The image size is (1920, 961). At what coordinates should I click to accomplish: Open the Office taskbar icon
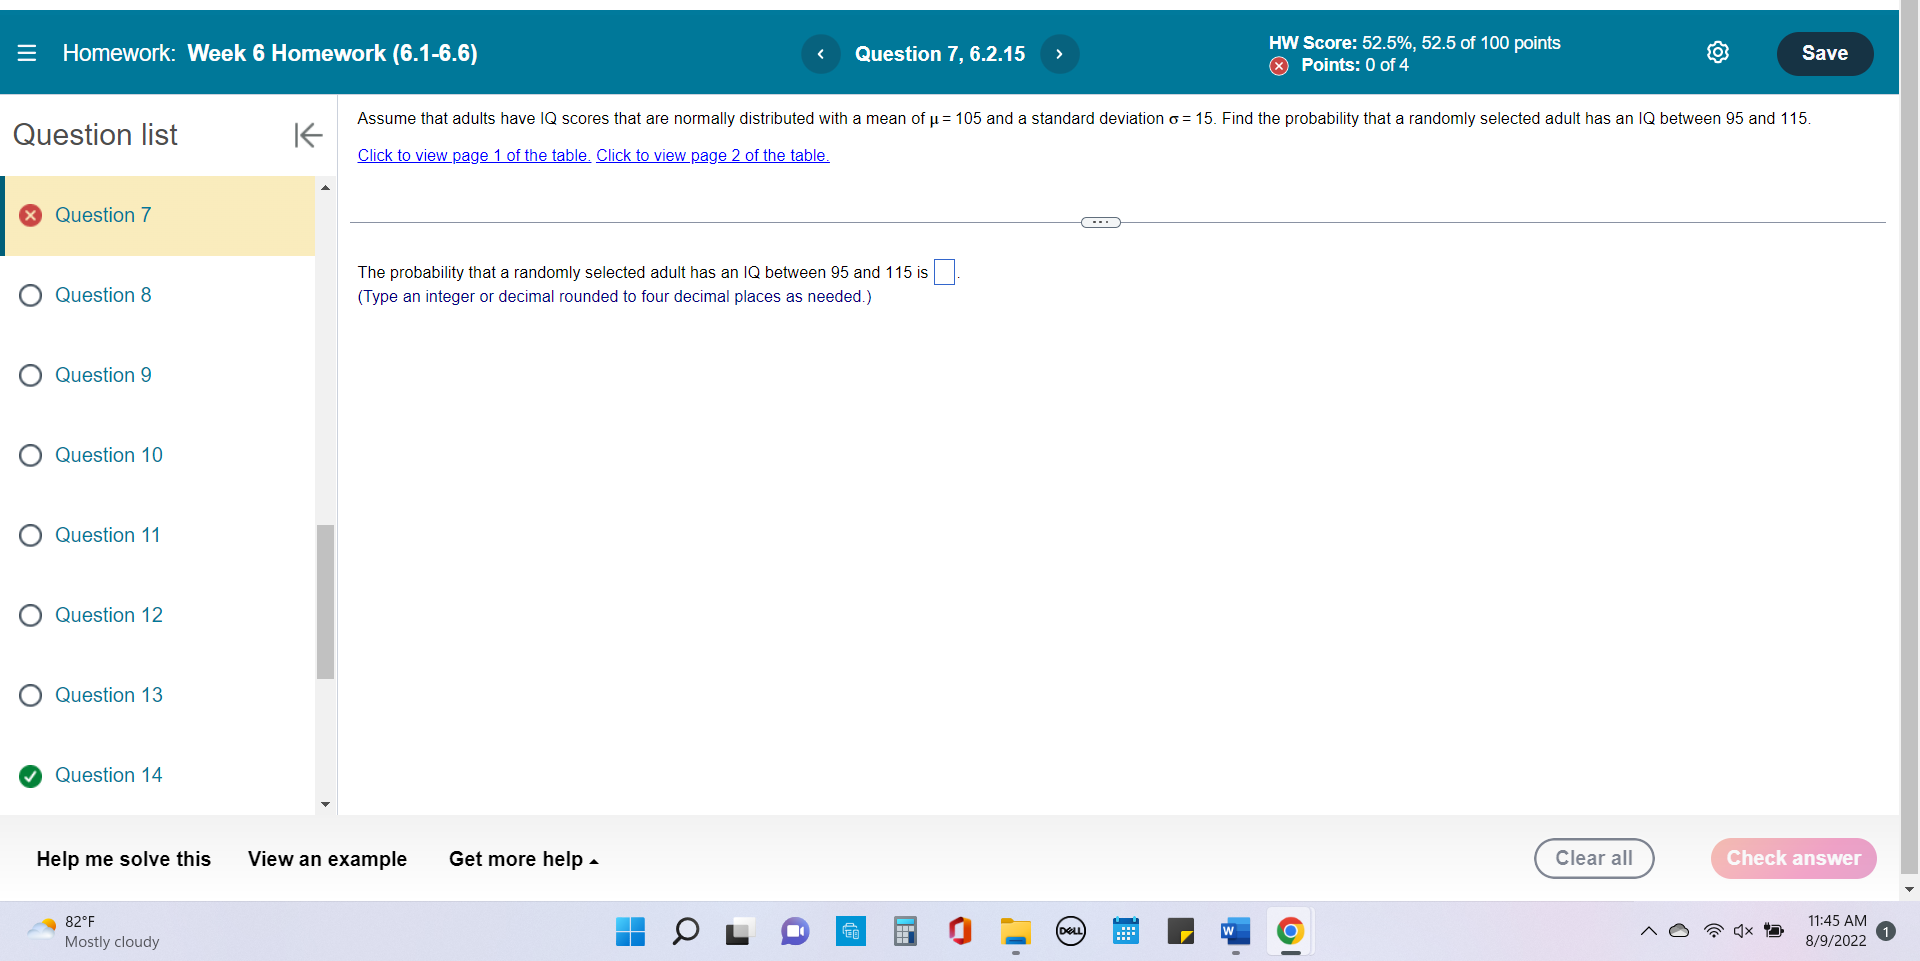[960, 932]
